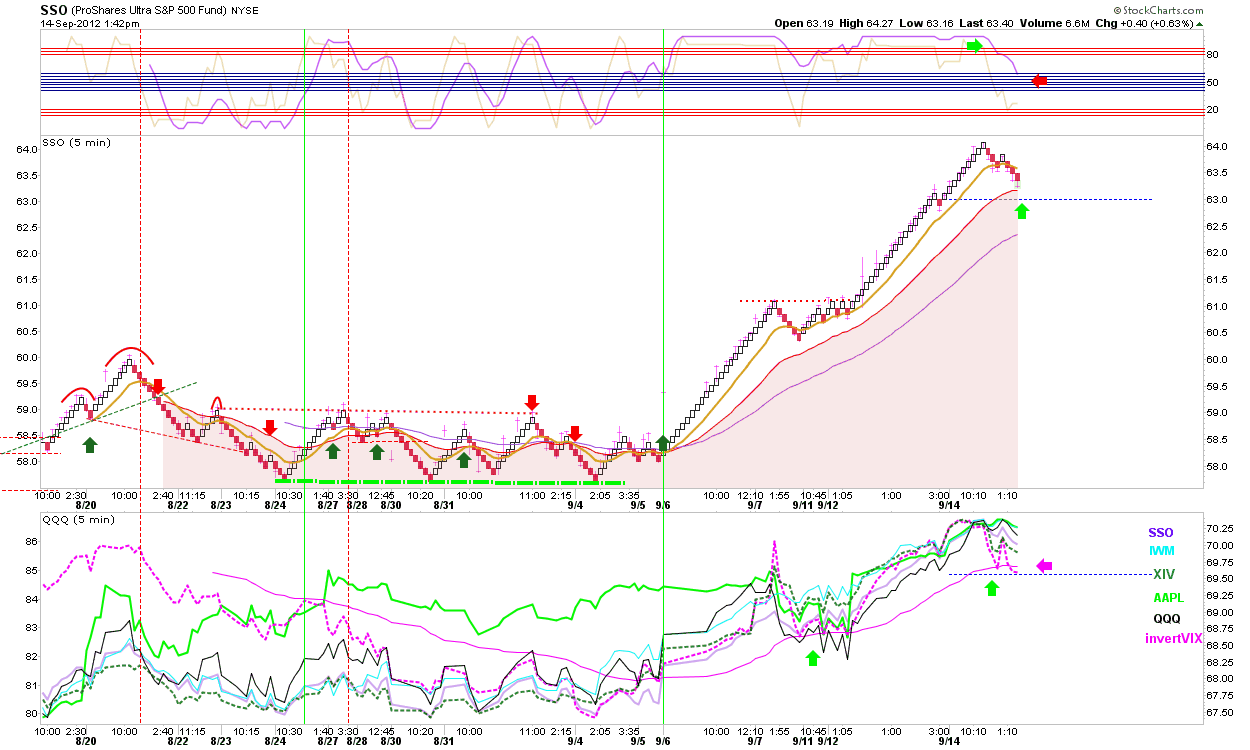Click the bold SSO ticker symbol in the header

pos(54,9)
